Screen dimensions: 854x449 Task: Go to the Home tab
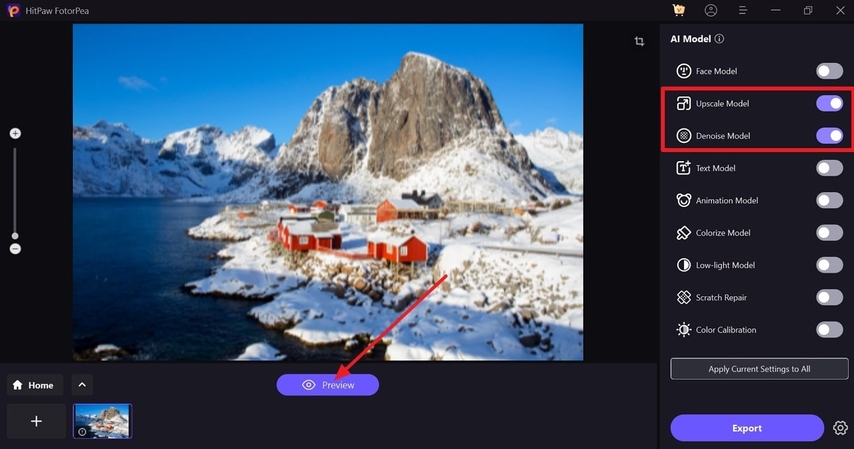[x=35, y=385]
